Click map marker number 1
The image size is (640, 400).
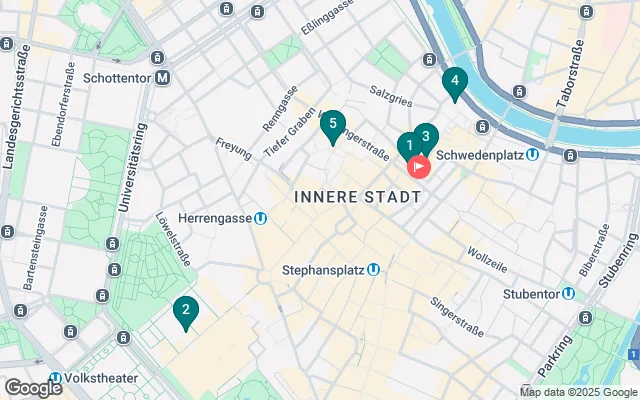pyautogui.click(x=408, y=147)
